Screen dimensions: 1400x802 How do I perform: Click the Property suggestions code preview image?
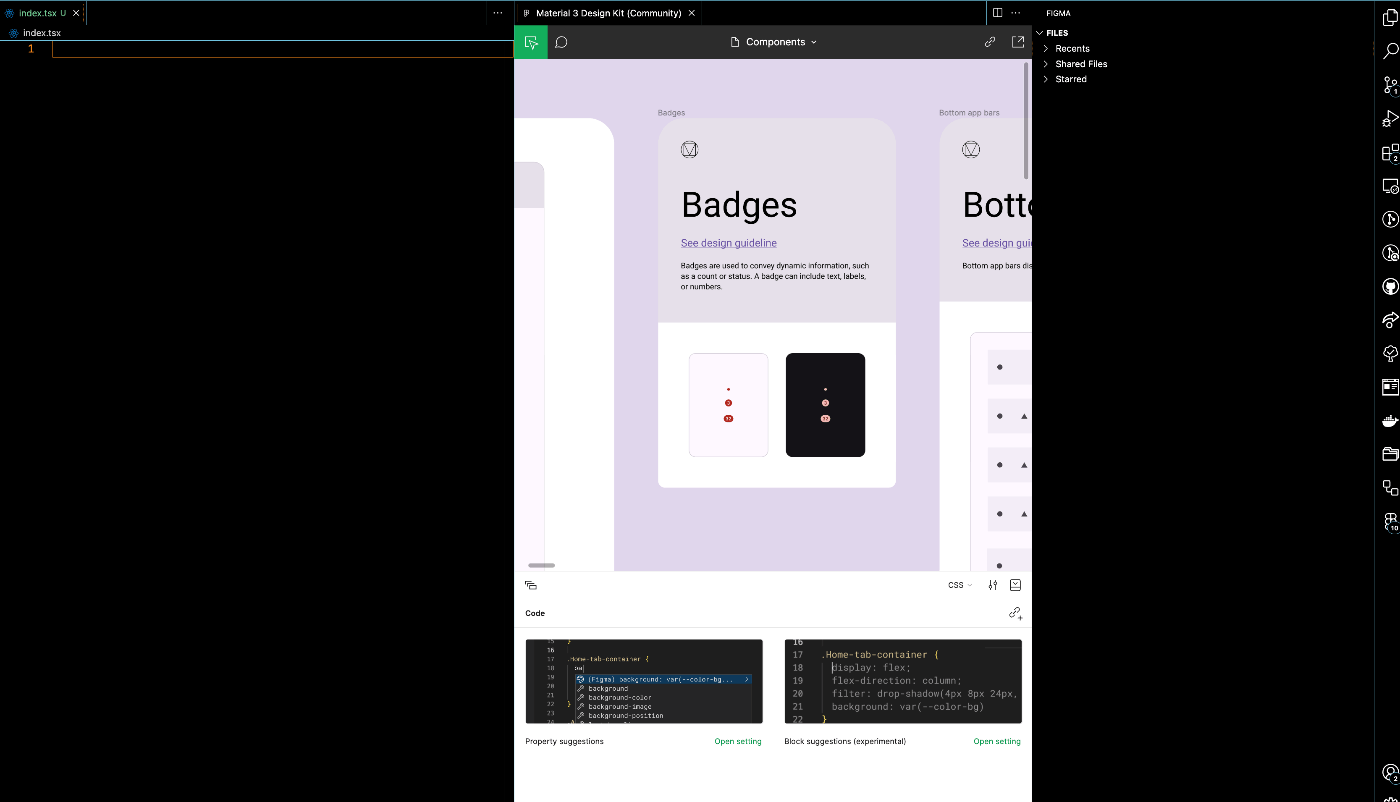[644, 681]
